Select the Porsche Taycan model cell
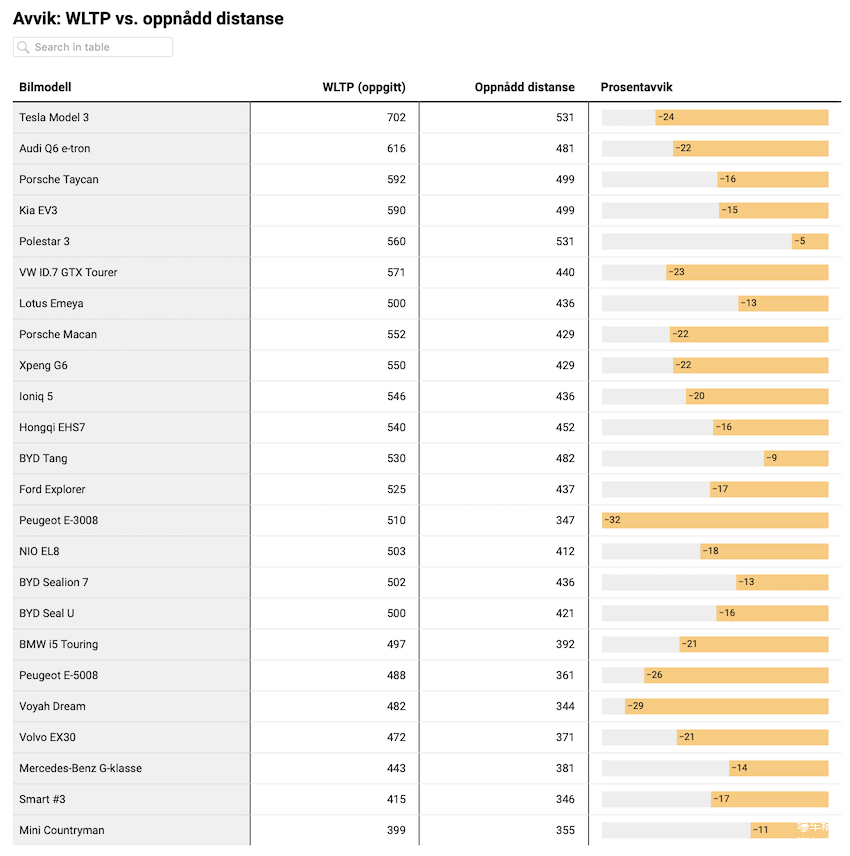Viewport: 850px width, 856px height. [59, 179]
